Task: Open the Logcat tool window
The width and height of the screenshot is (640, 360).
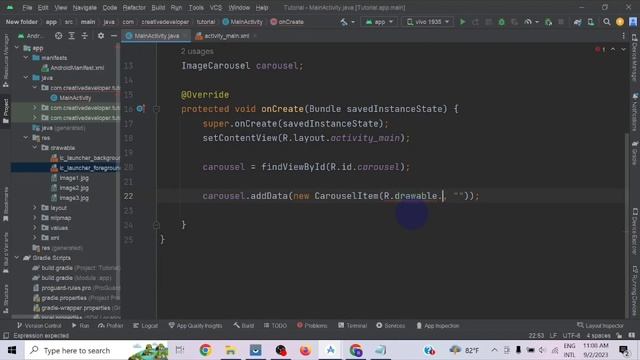Action: tap(146, 326)
